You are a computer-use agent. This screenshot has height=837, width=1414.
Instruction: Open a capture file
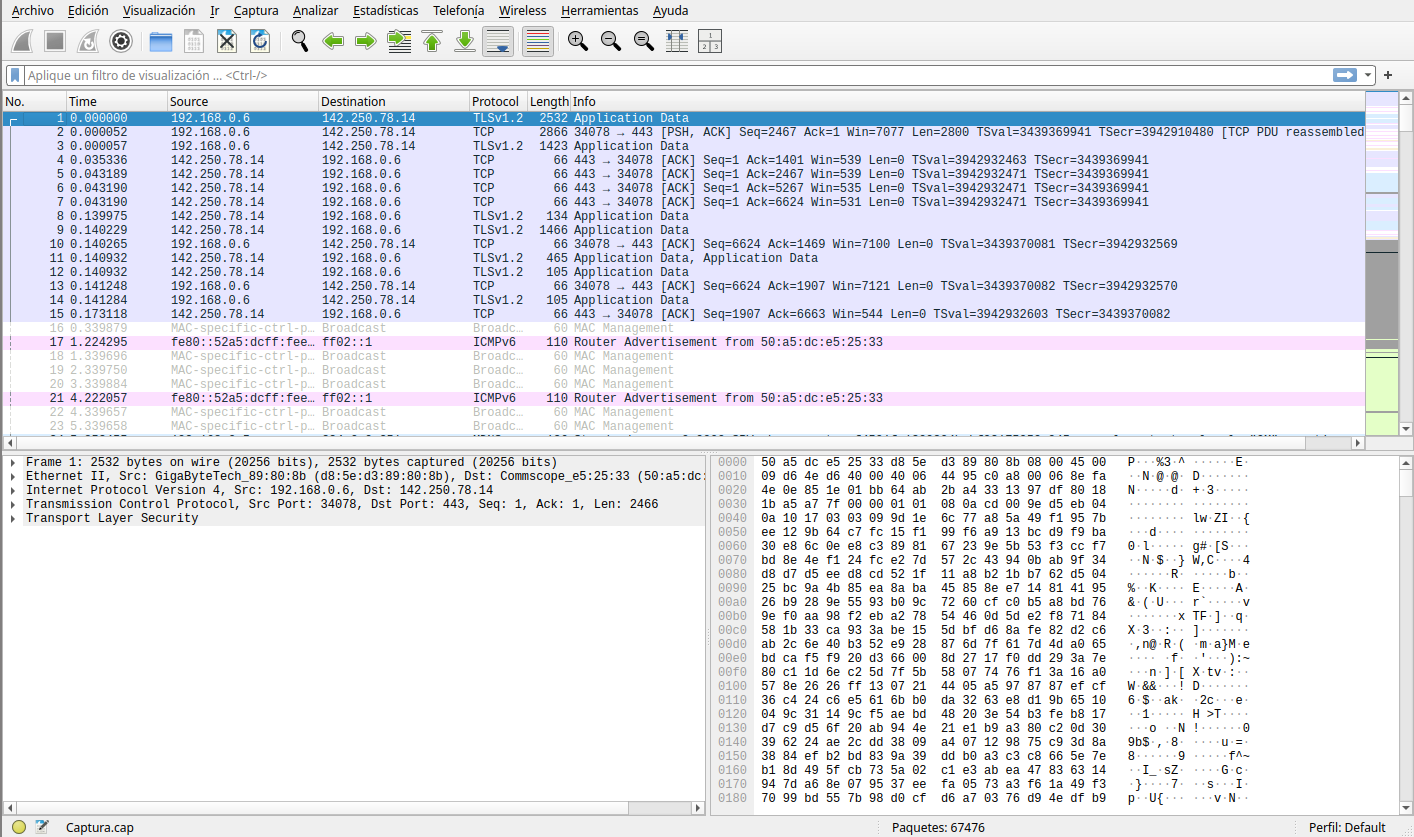160,41
